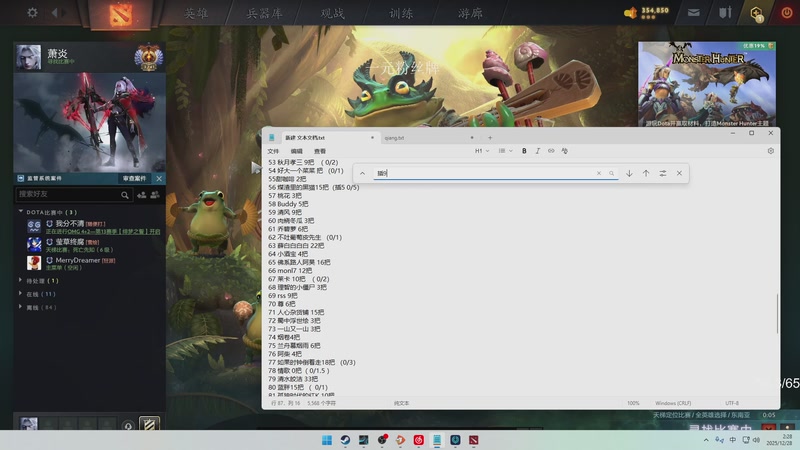
Task: Open the Monster Hunter promotion banner
Action: point(707,84)
